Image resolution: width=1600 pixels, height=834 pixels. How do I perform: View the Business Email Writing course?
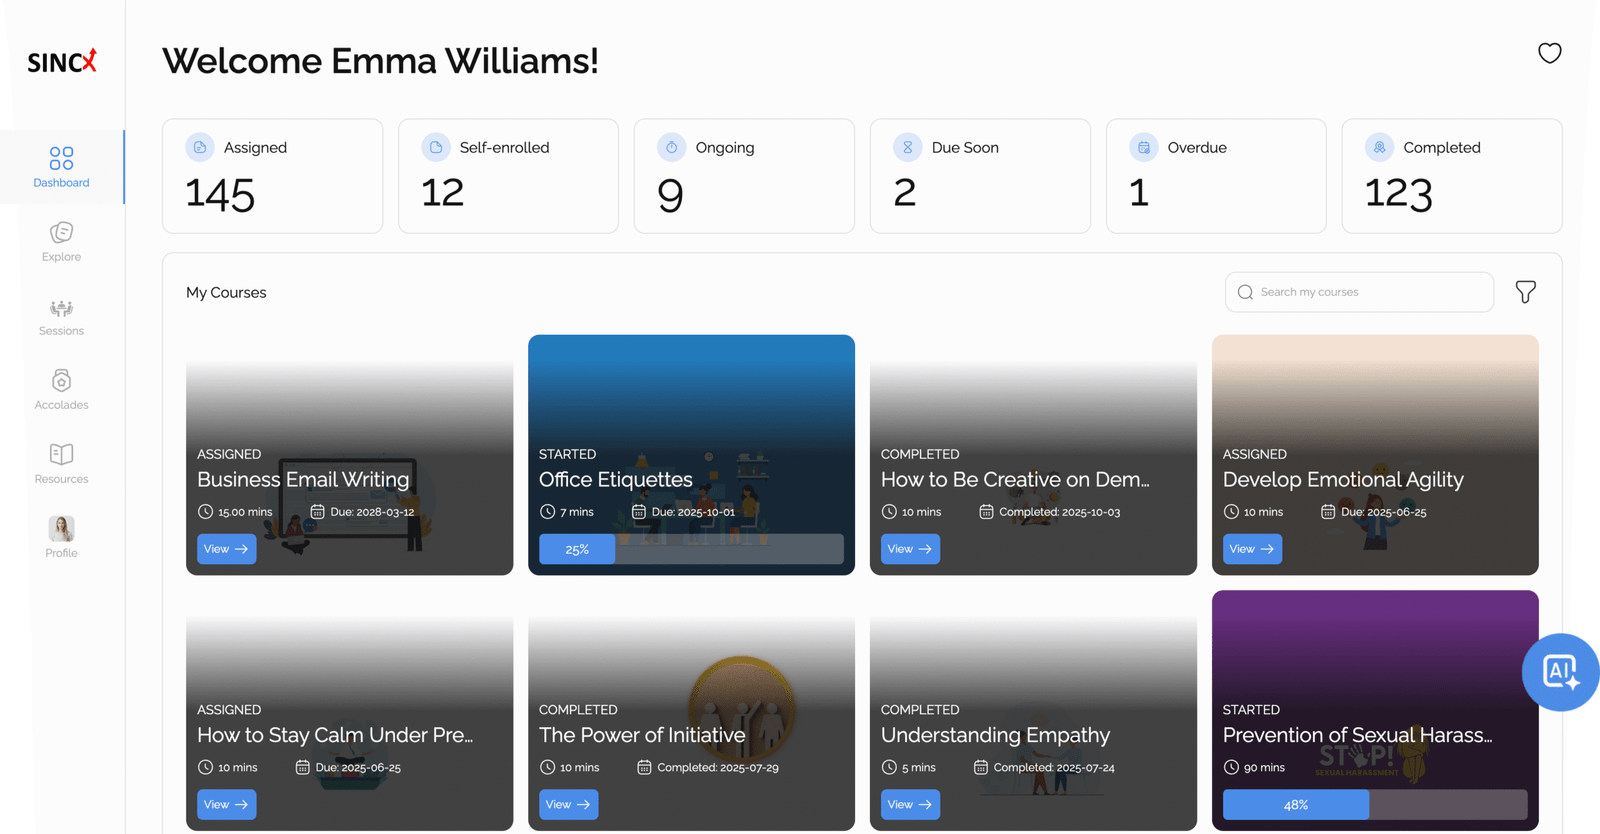coord(226,549)
